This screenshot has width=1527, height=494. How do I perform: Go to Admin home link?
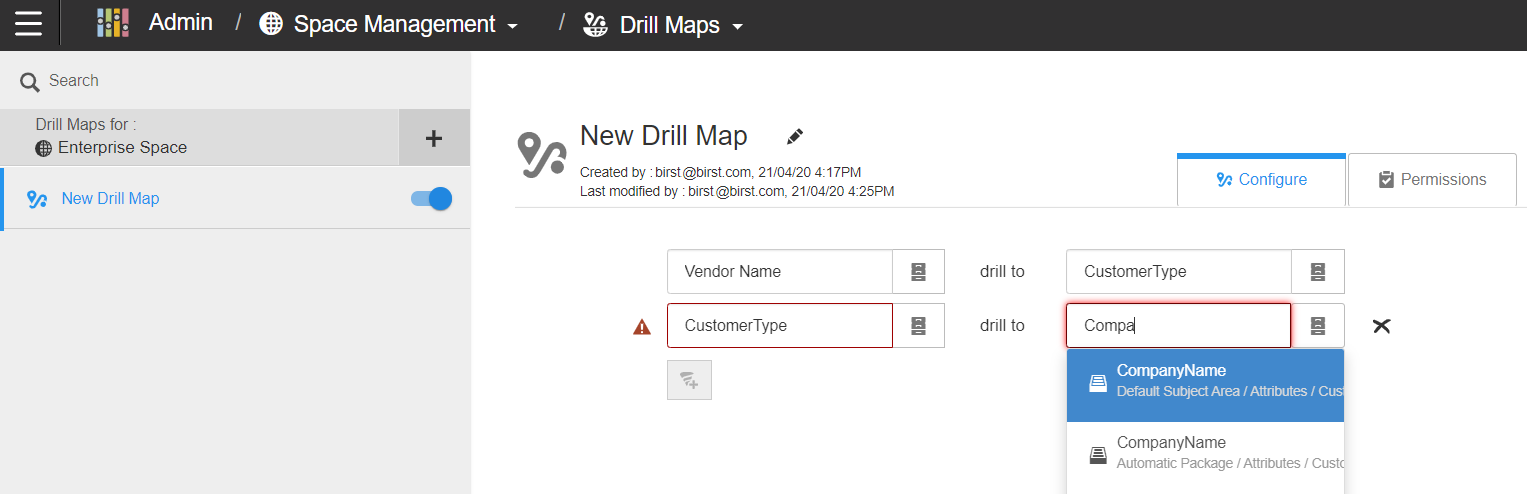point(180,23)
